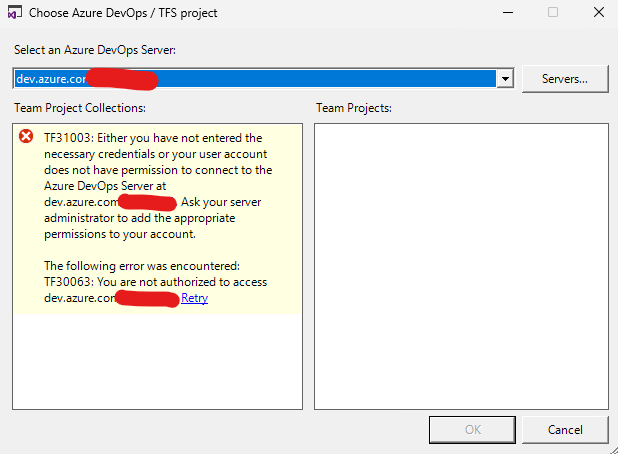
Task: Click the OK button
Action: click(472, 430)
